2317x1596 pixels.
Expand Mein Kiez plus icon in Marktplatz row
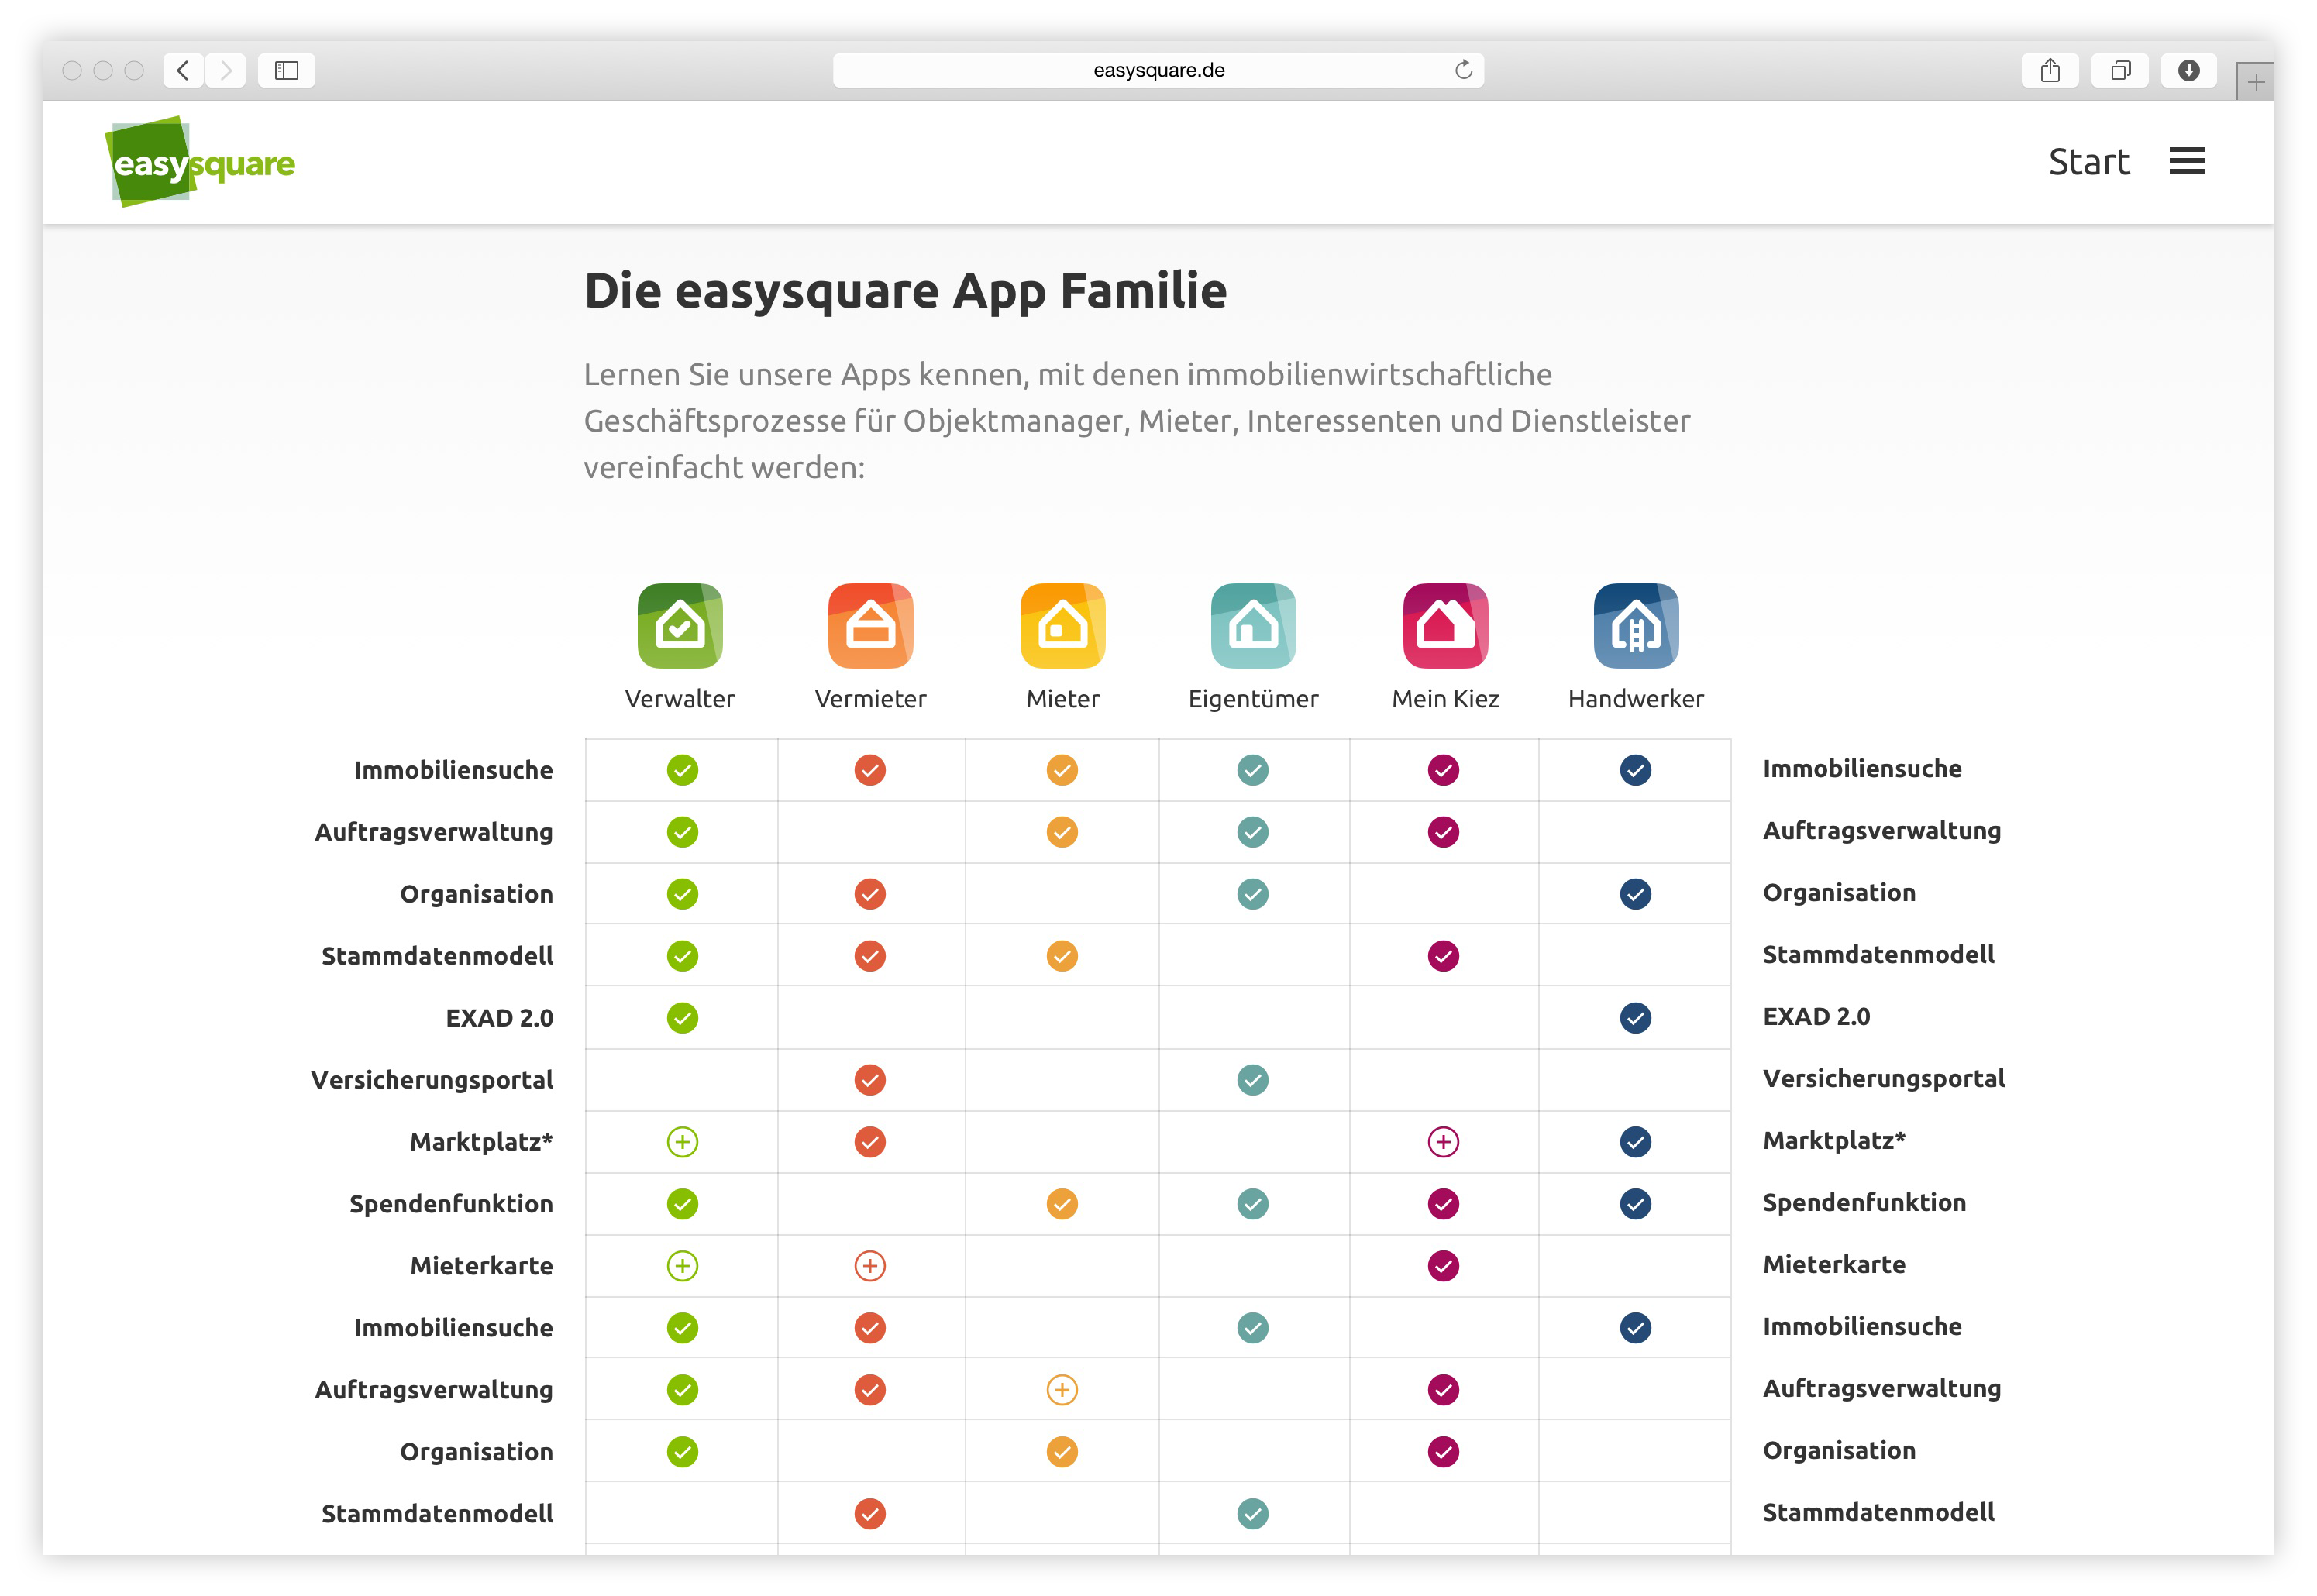[x=1443, y=1142]
